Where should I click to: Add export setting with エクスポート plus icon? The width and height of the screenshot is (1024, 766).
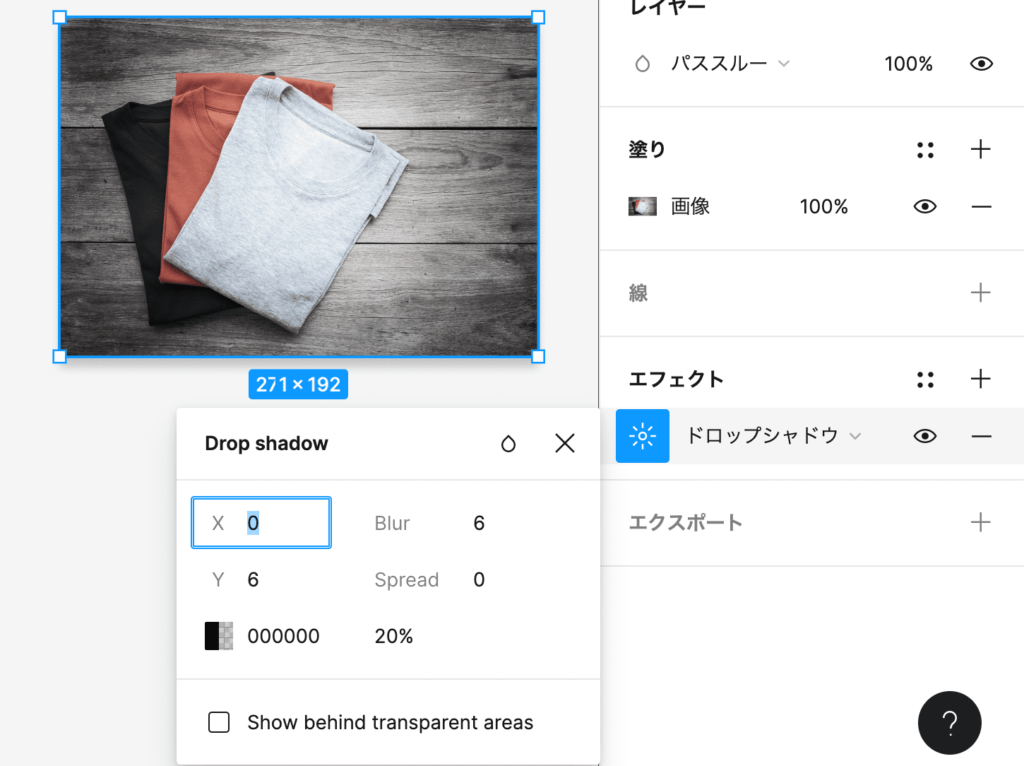pos(981,522)
